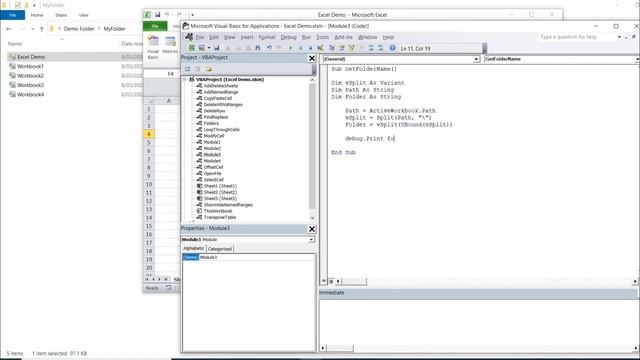Open the 'Type a question for help' dropdown arrow
The image size is (640, 360).
(x=619, y=37)
